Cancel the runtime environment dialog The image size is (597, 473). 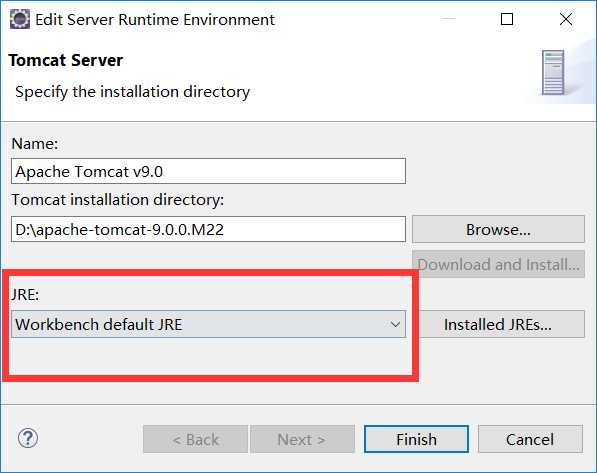point(530,439)
